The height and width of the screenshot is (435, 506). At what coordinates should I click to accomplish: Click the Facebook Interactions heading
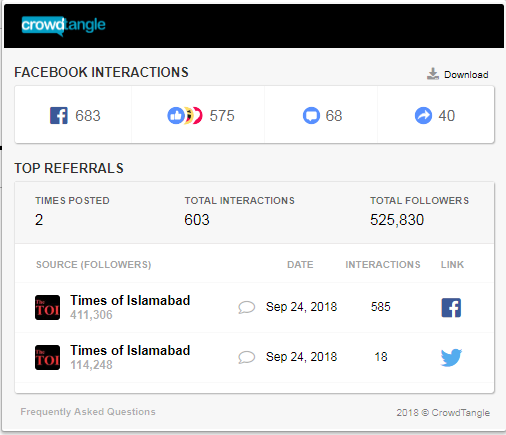[x=101, y=72]
